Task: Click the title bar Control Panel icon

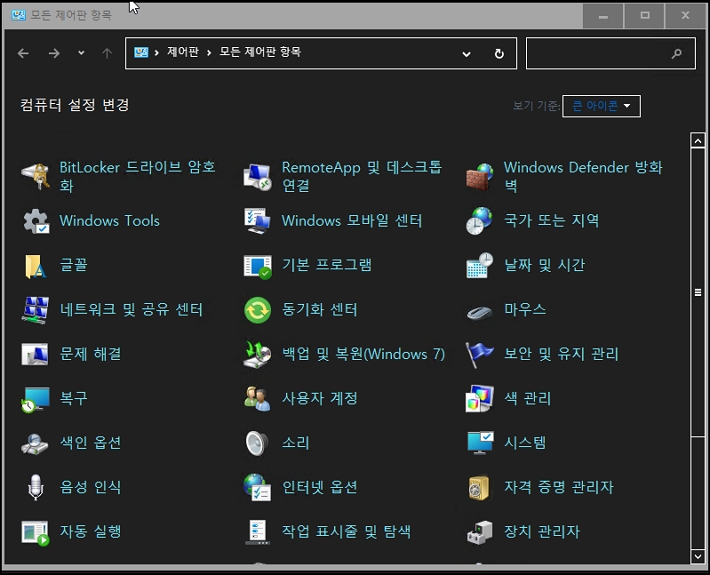Action: [x=18, y=15]
